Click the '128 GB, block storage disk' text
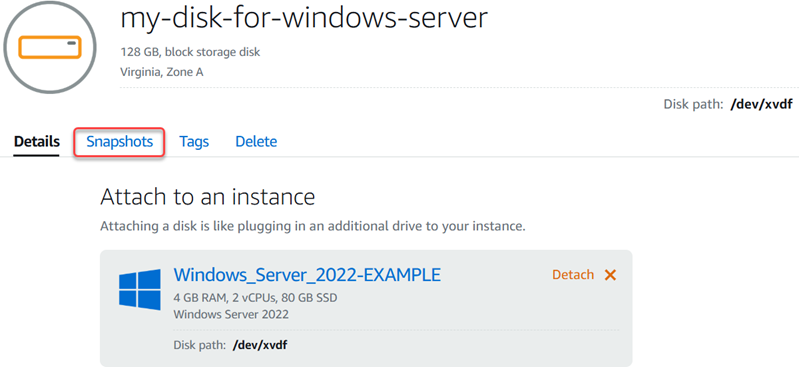 pyautogui.click(x=190, y=52)
